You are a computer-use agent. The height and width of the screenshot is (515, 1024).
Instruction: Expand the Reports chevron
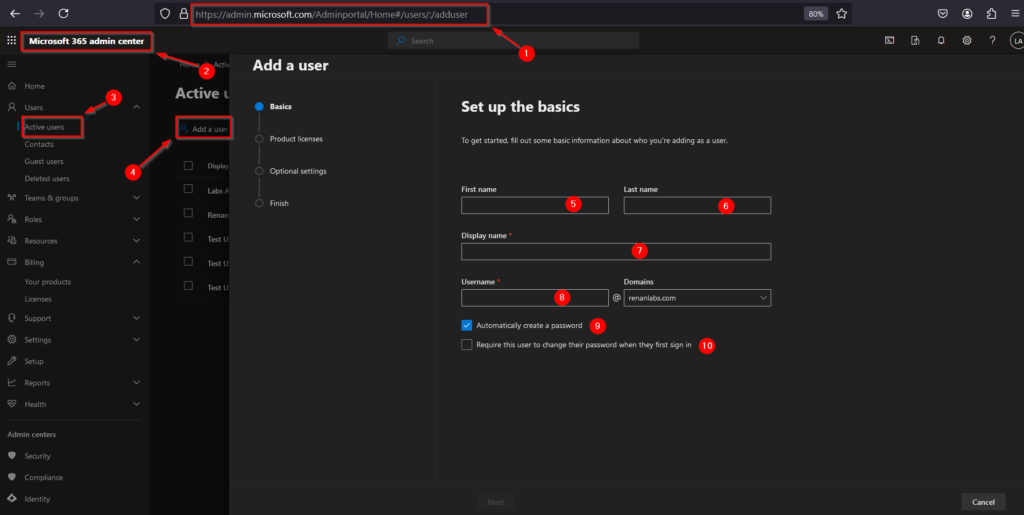[136, 382]
